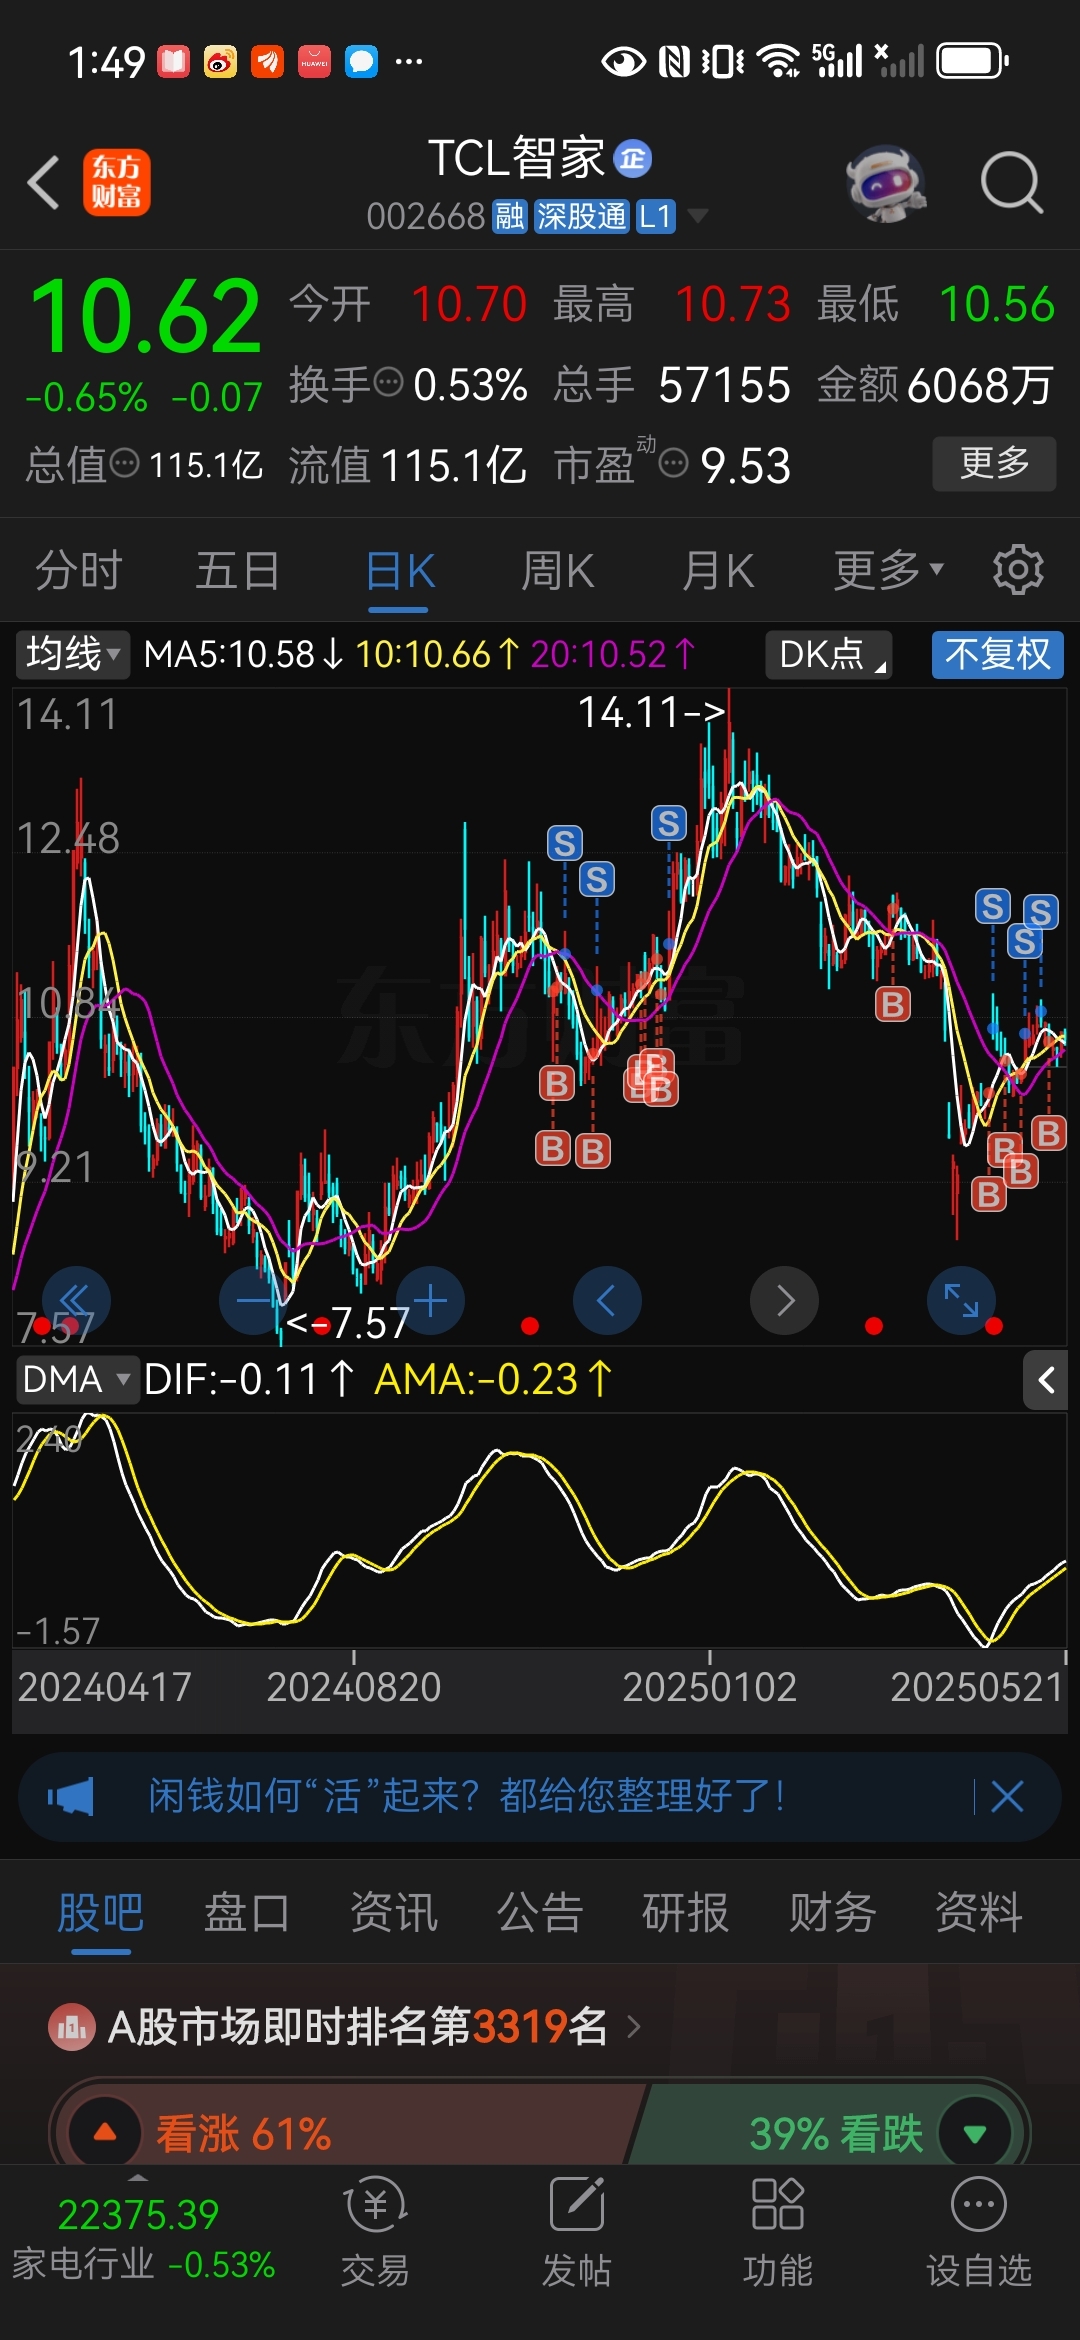Viewport: 1080px width, 2340px height.
Task: Tap 设自选 to add to watchlist
Action: (x=978, y=2232)
